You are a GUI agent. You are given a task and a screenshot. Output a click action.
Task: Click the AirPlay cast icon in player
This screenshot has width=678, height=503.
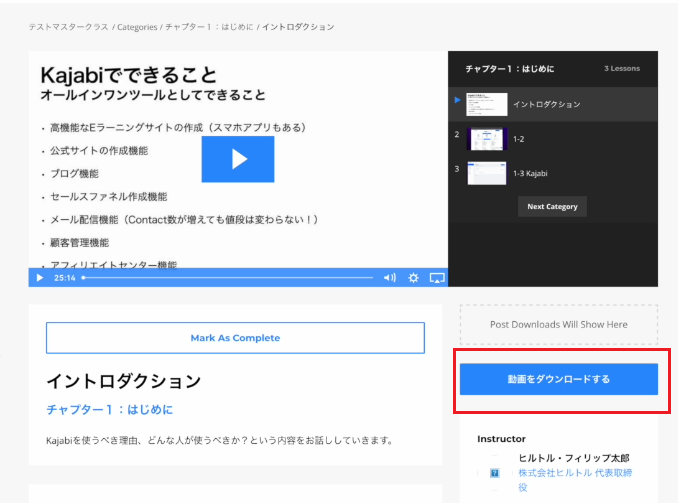point(437,278)
